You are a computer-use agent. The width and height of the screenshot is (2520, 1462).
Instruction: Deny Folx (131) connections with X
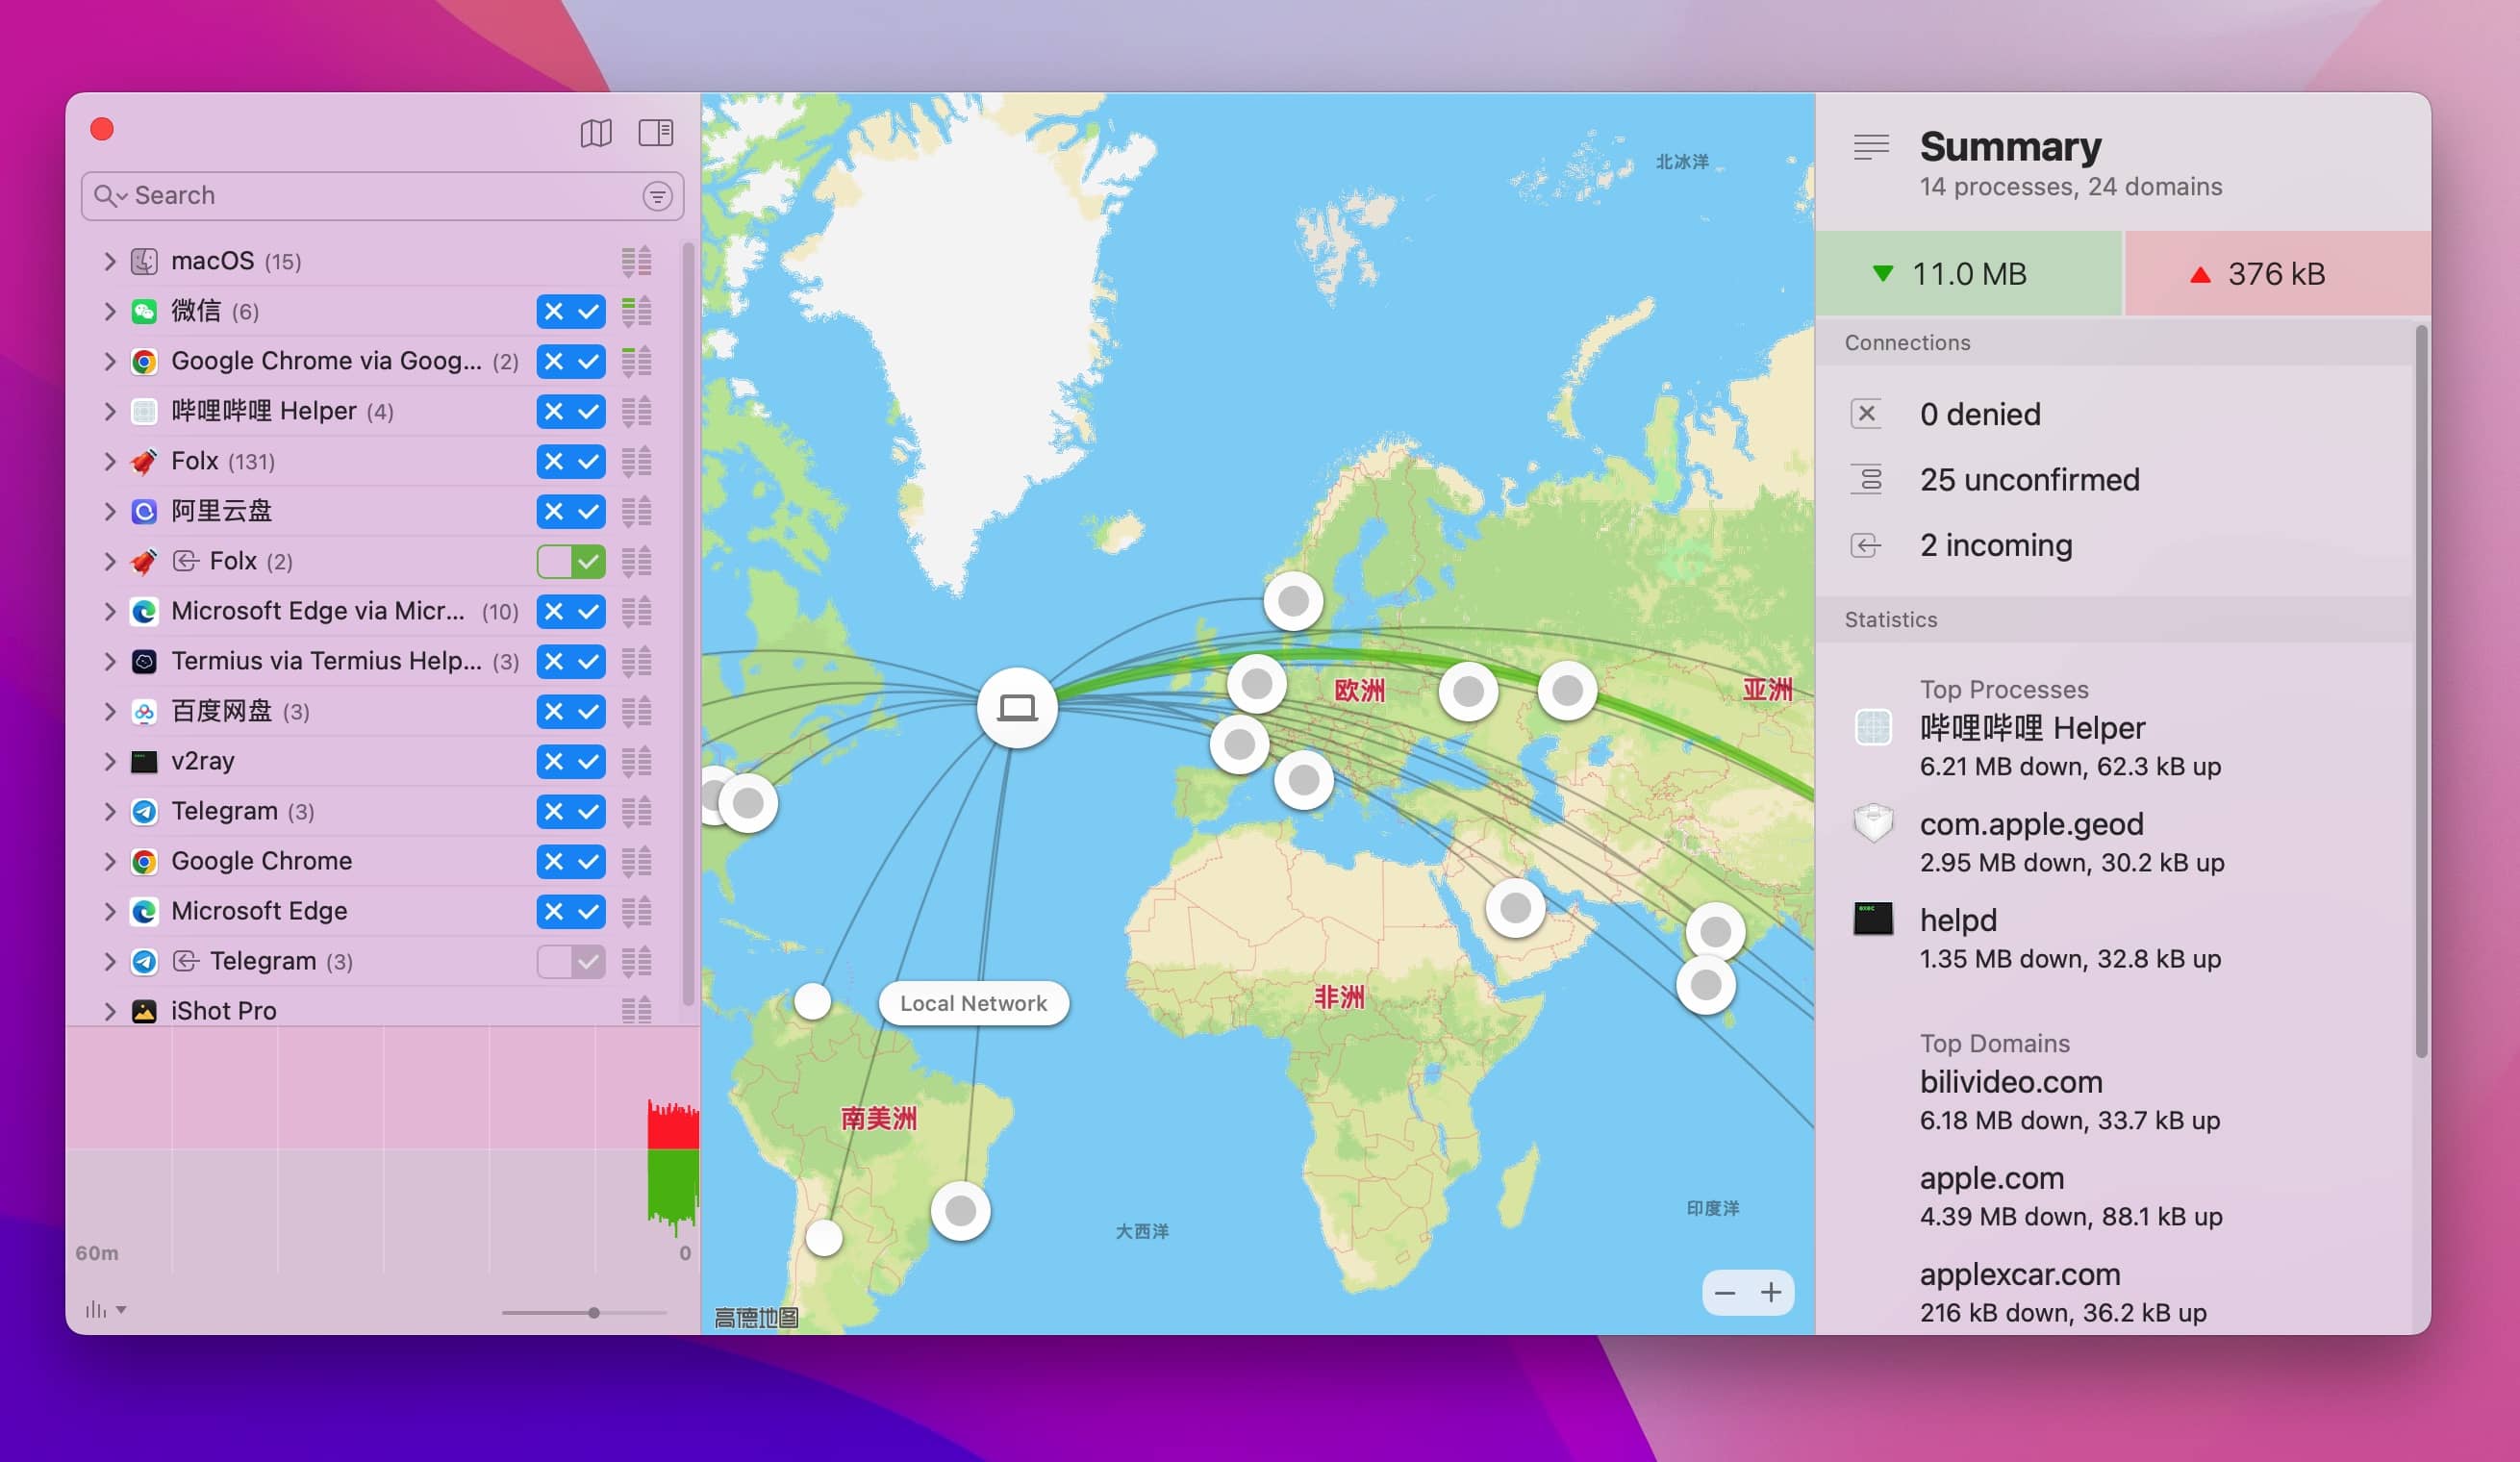click(554, 462)
